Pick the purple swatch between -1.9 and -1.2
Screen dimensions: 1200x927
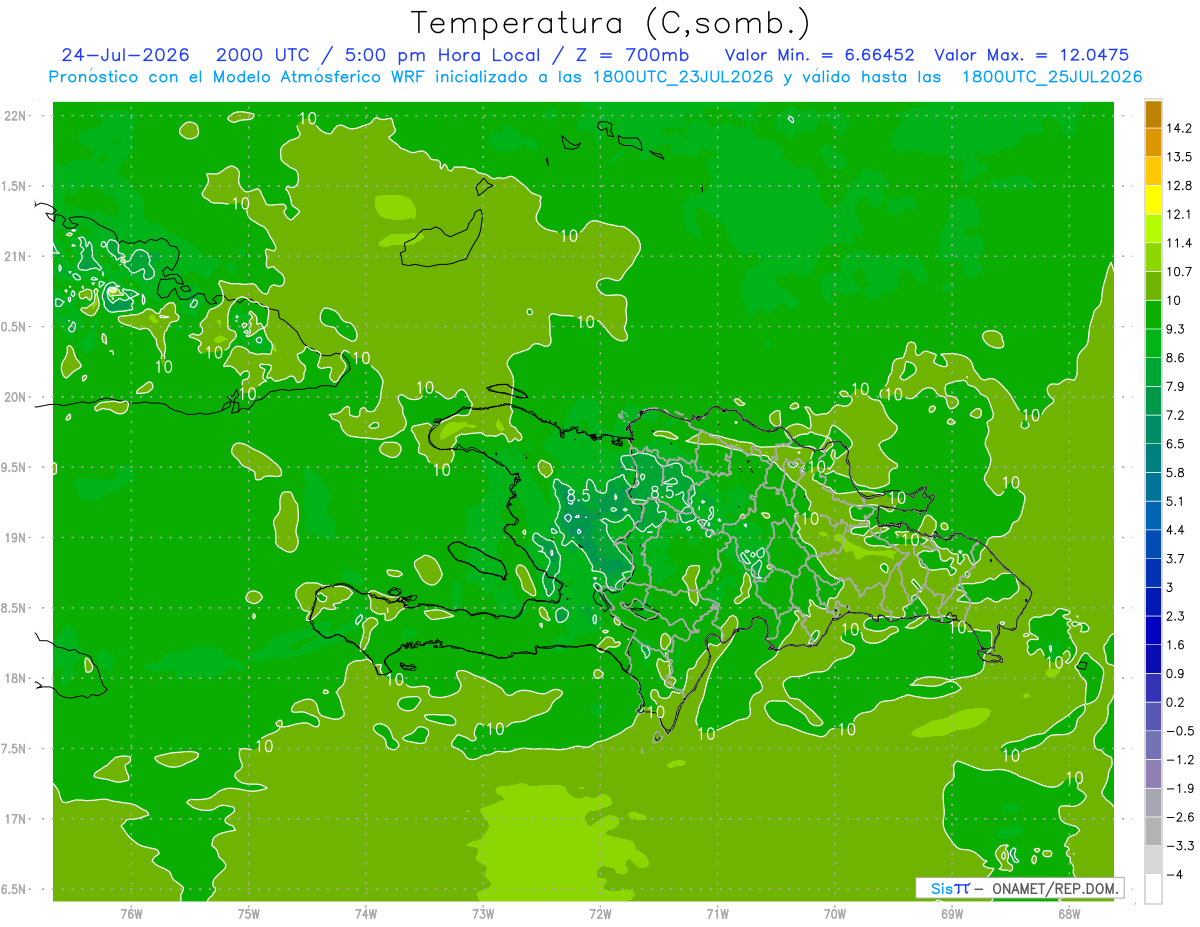pyautogui.click(x=1153, y=774)
